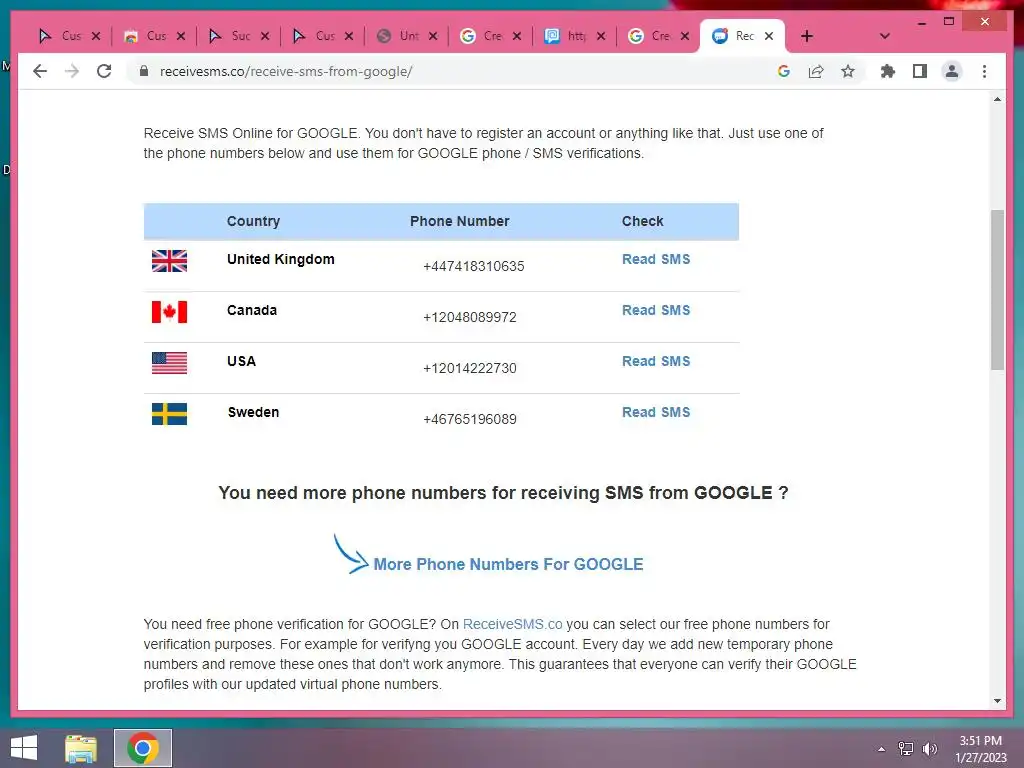1024x768 pixels.
Task: Click the Country column header
Action: [253, 221]
